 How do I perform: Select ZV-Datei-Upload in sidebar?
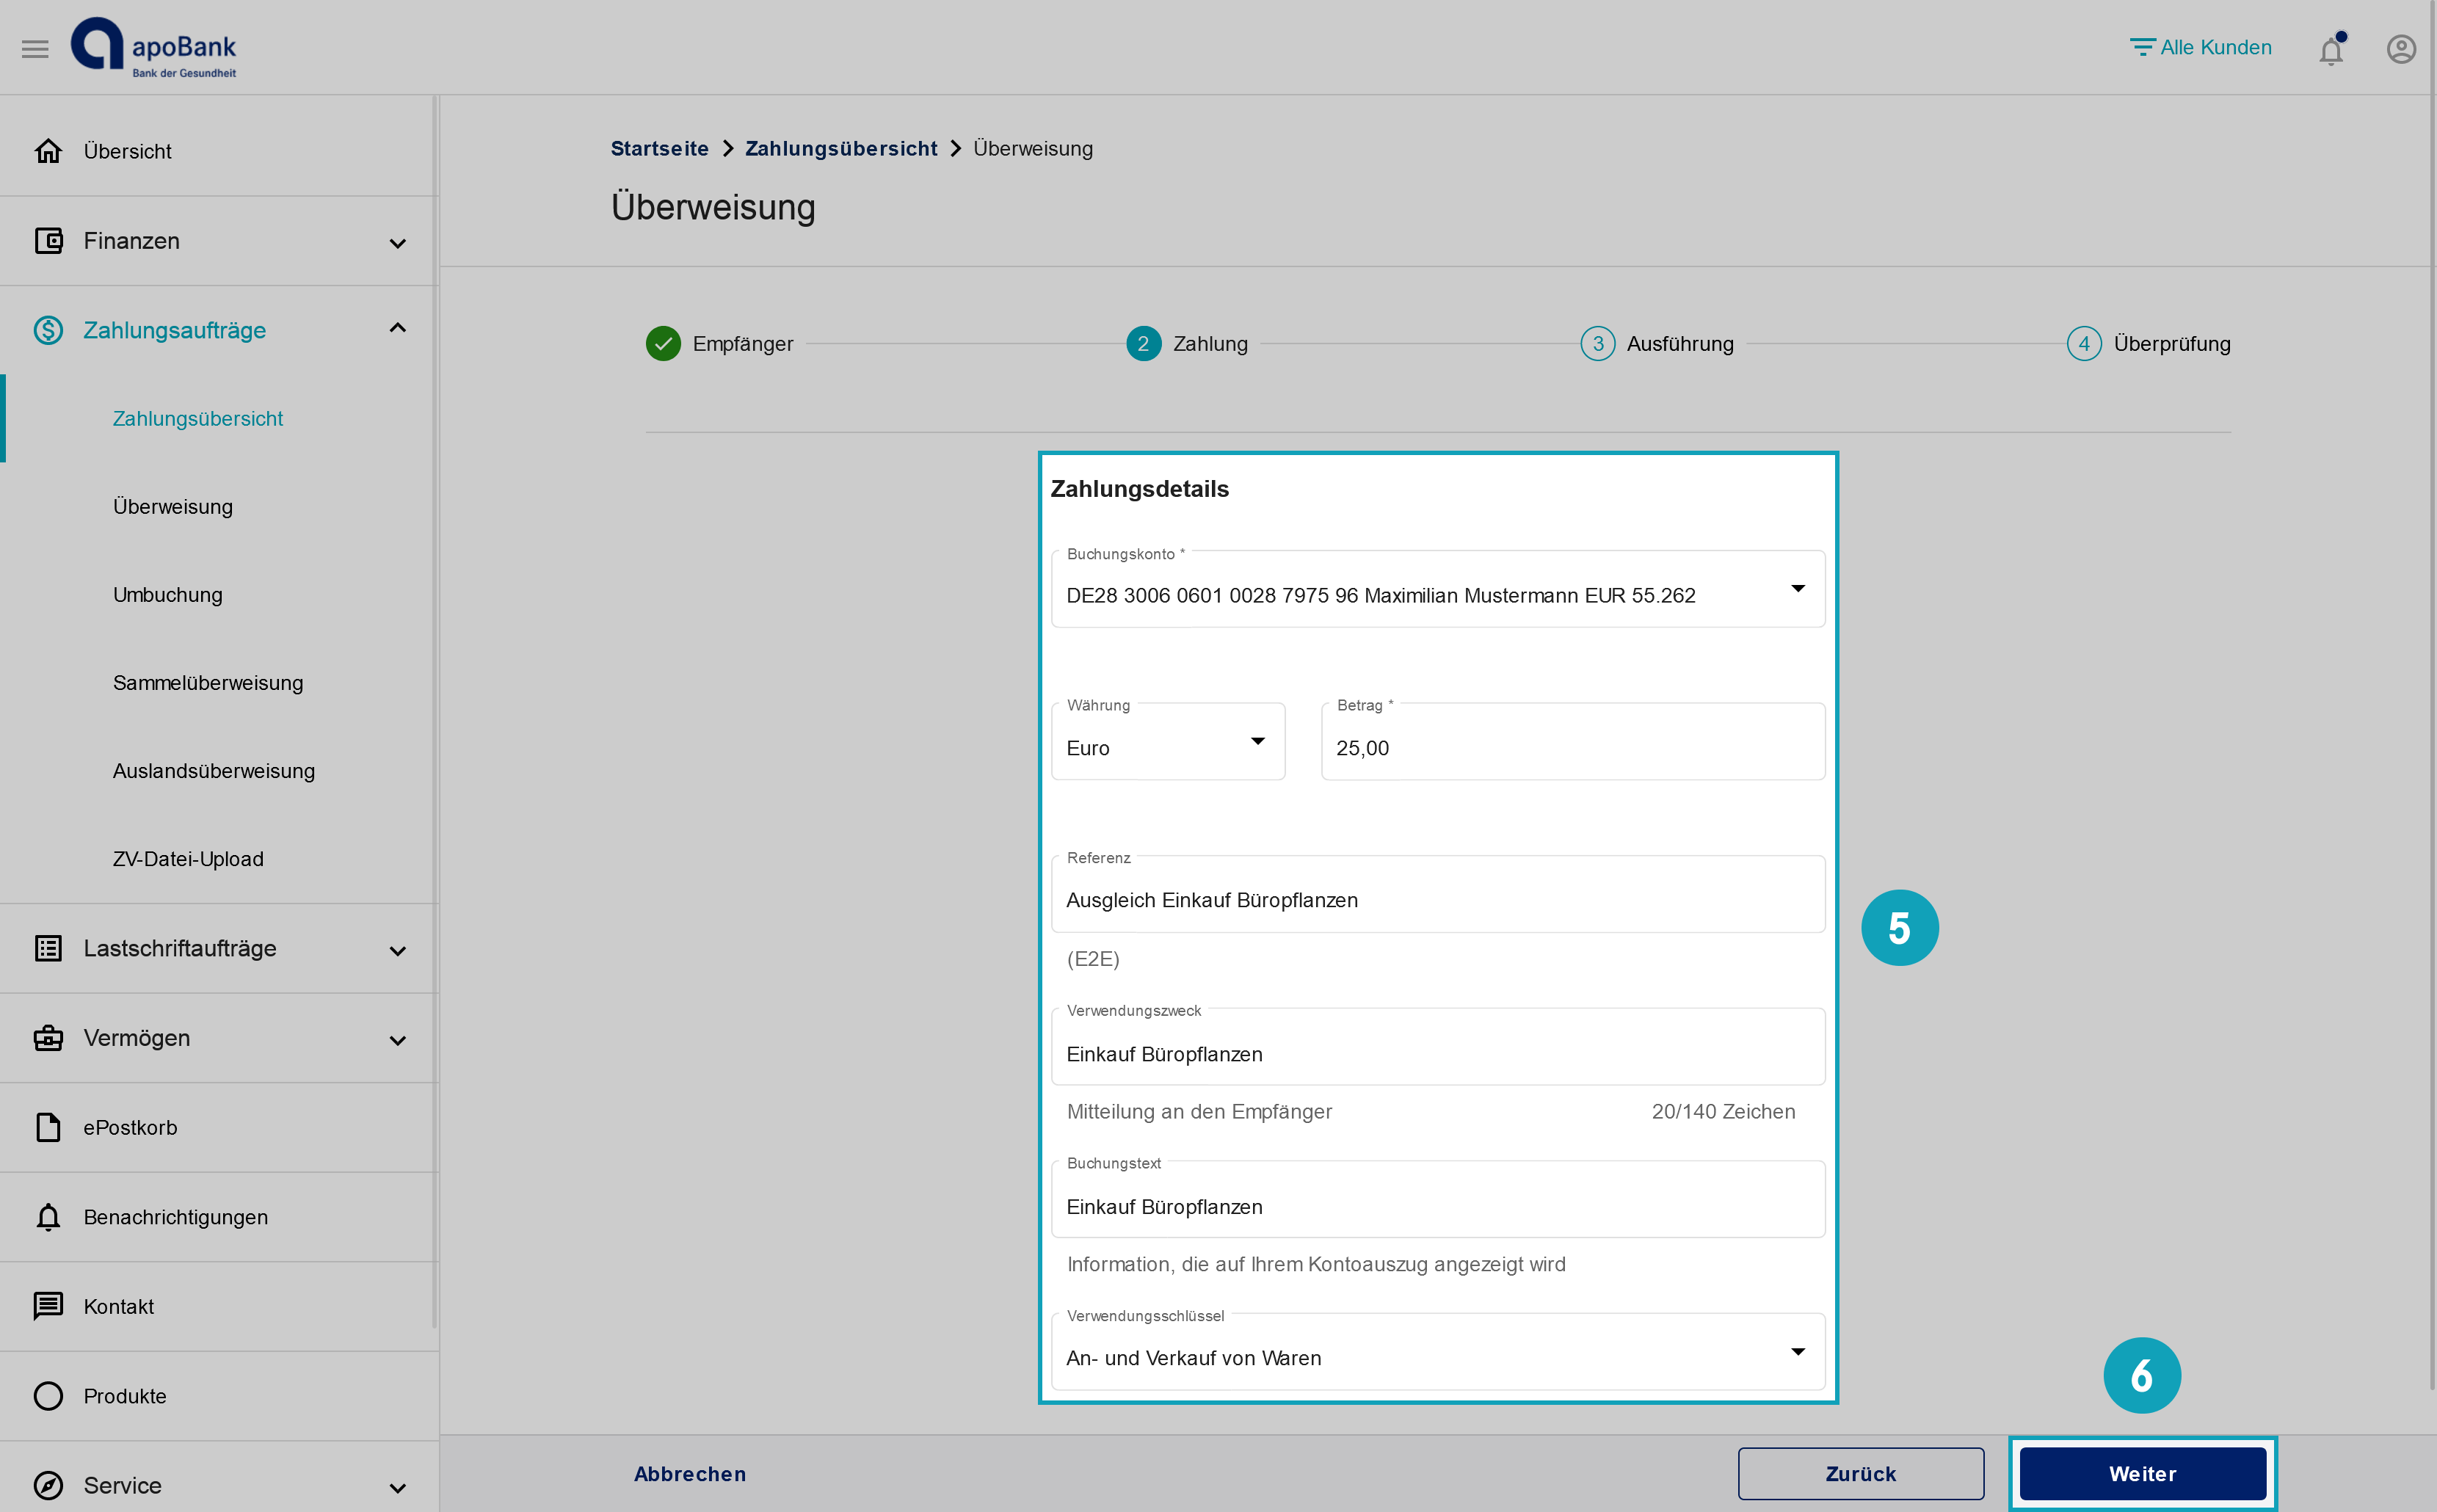click(188, 858)
